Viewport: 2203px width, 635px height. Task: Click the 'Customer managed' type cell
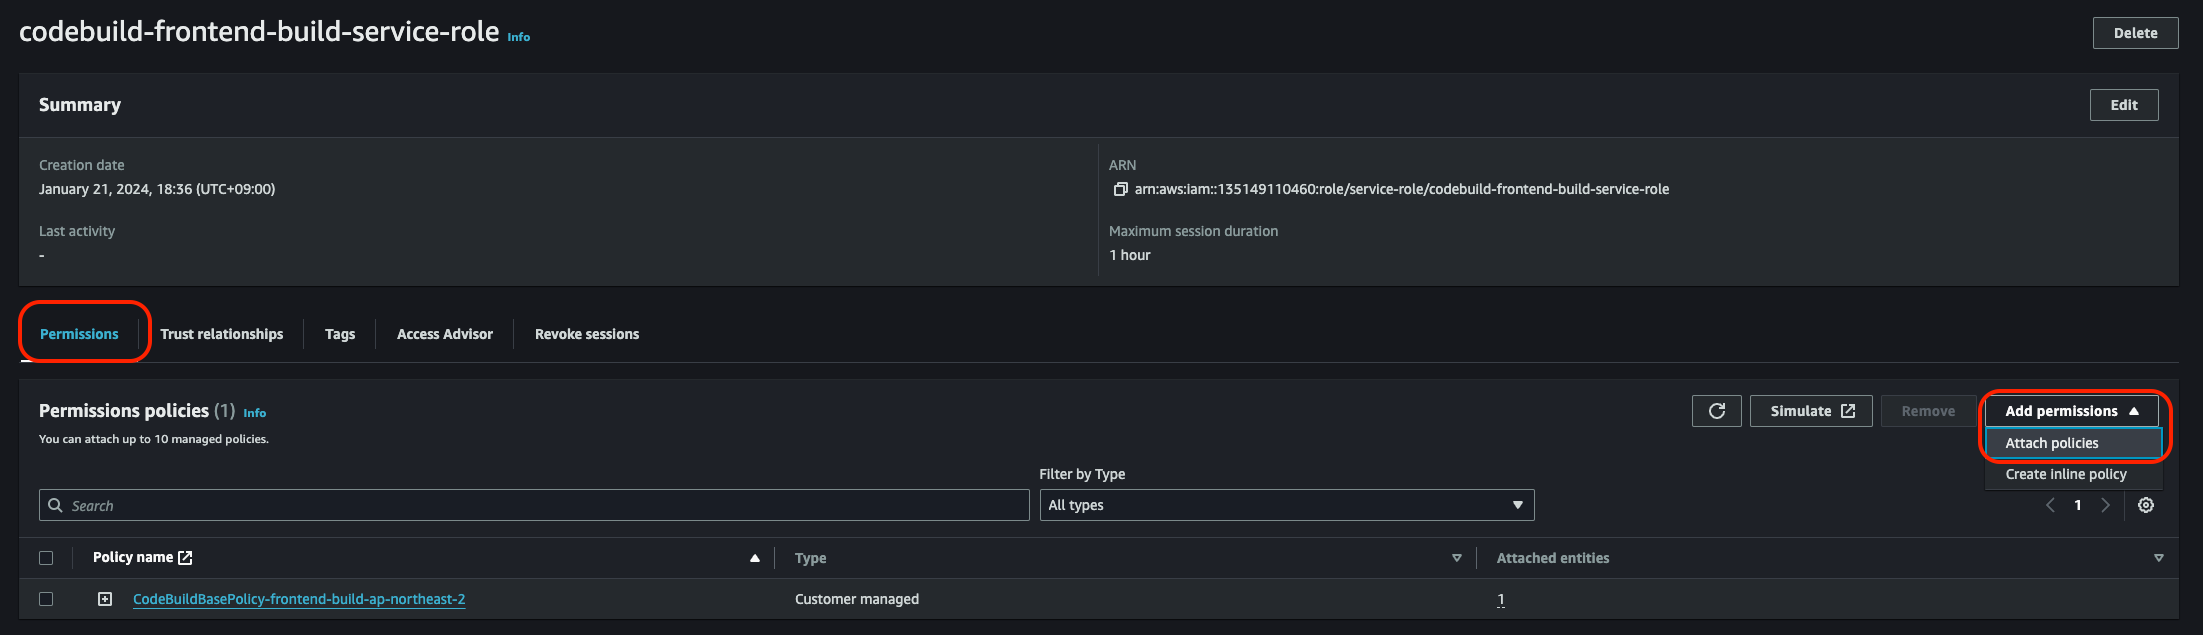[x=857, y=599]
